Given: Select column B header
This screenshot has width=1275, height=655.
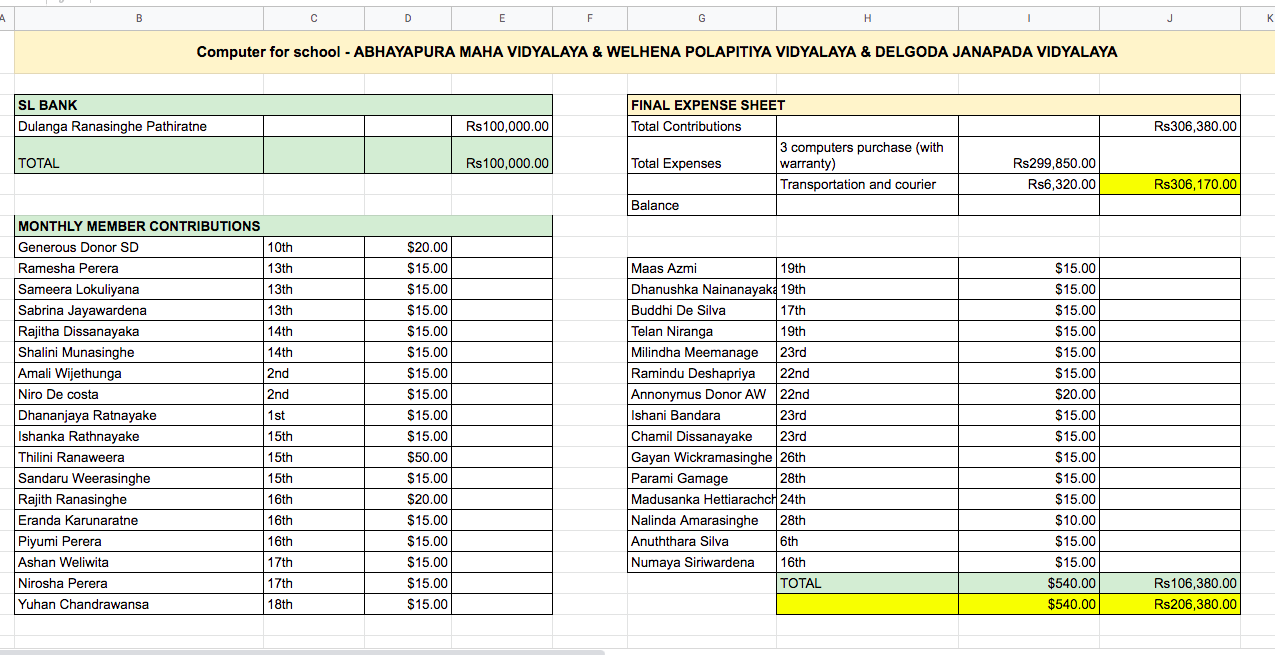Looking at the screenshot, I should [139, 18].
